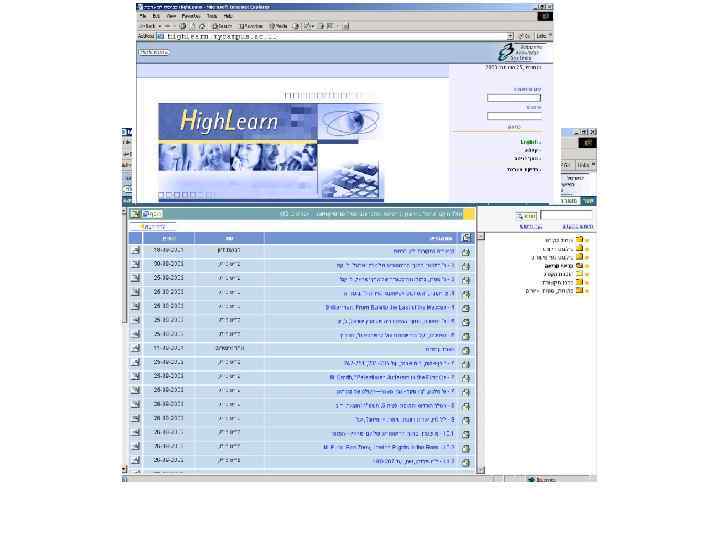Click the left icon in the row dated 11-09-2003
Image resolution: width=720 pixels, height=540 pixels.
point(135,349)
